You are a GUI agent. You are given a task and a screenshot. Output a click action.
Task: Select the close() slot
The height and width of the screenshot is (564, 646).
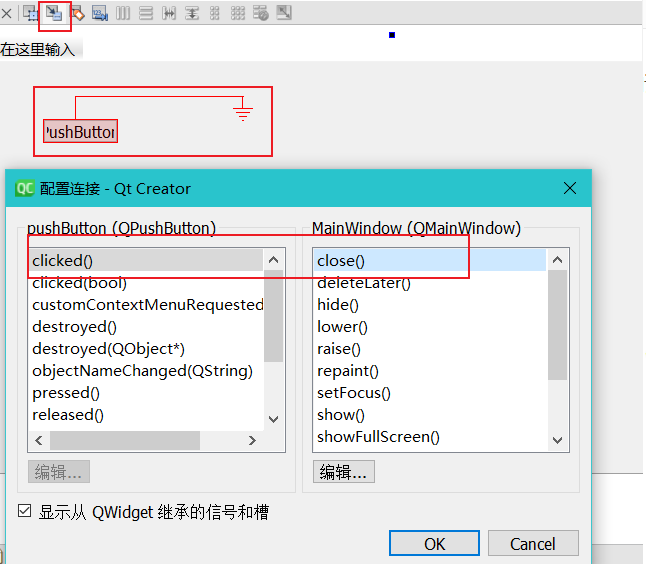(x=430, y=260)
